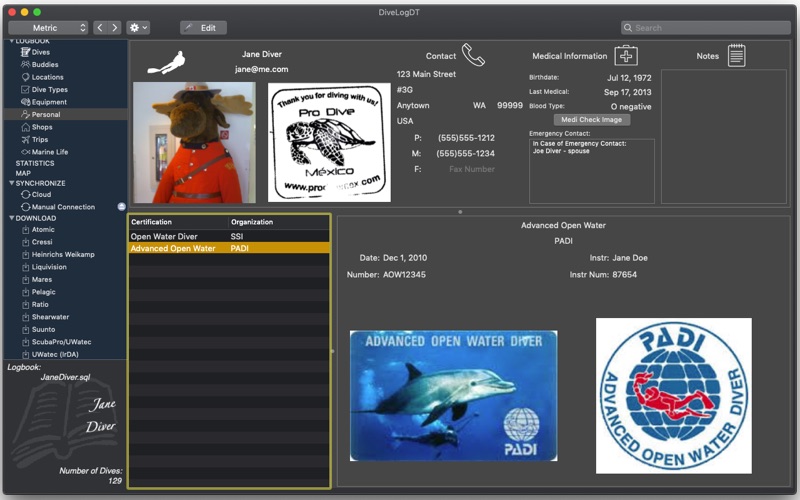Open Trips with the airplane icon

pyautogui.click(x=34, y=139)
